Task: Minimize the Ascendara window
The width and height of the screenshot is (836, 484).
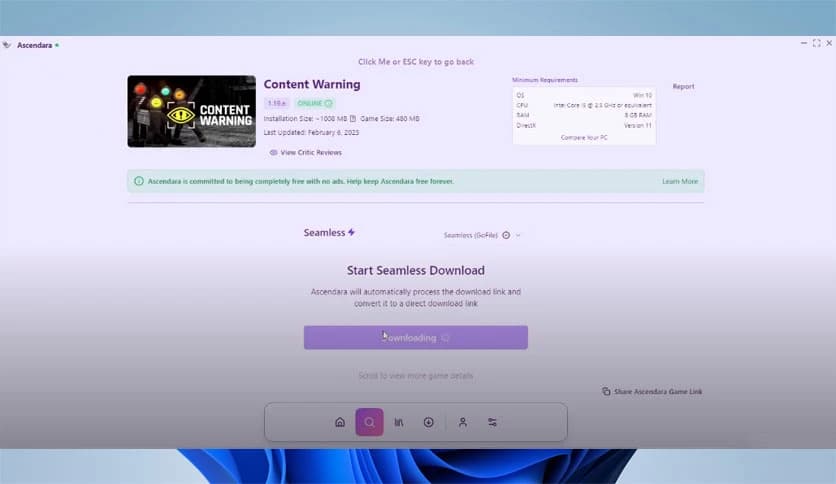Action: click(x=803, y=43)
